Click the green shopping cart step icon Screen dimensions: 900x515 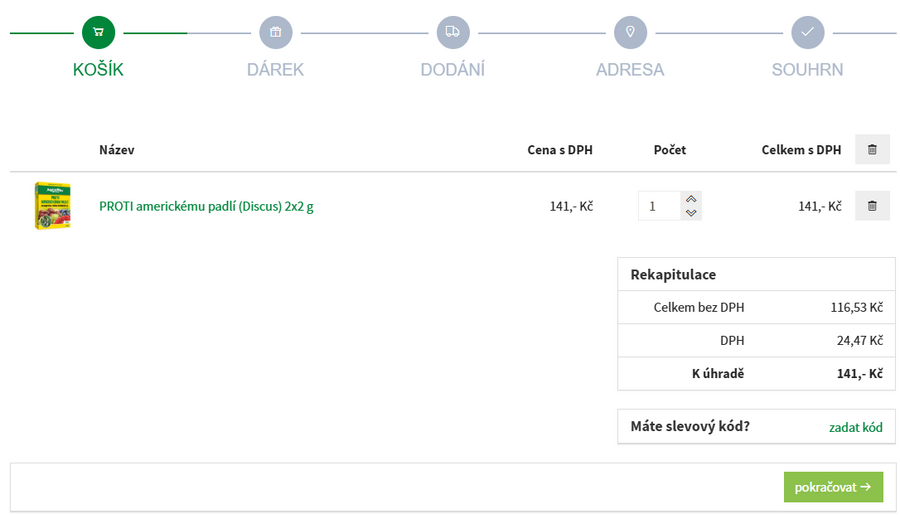point(98,32)
